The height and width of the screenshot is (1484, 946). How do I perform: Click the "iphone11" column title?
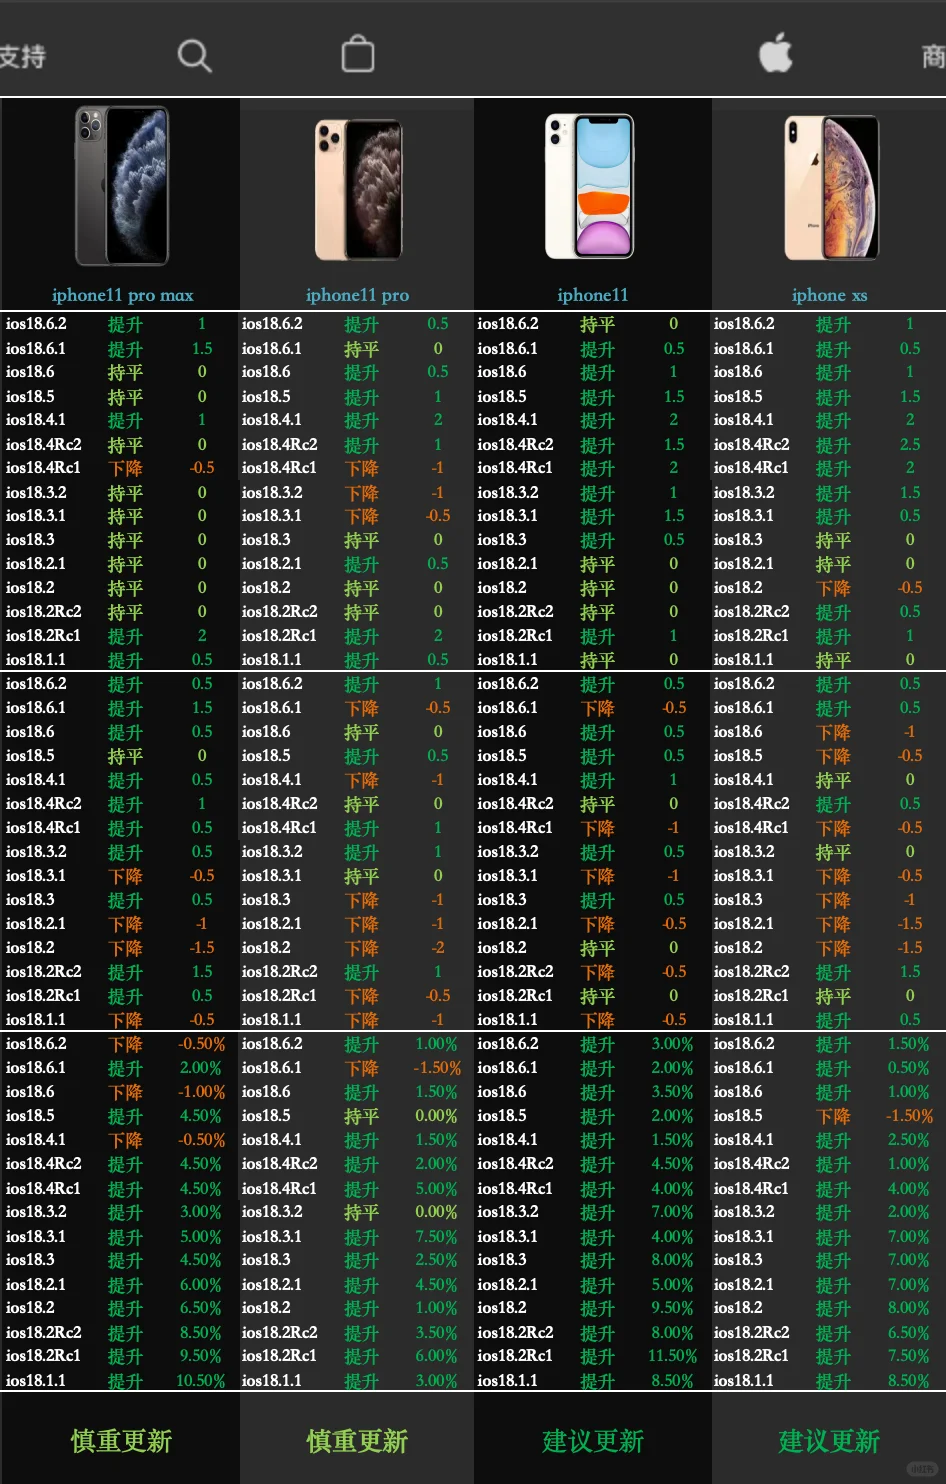[x=592, y=295]
